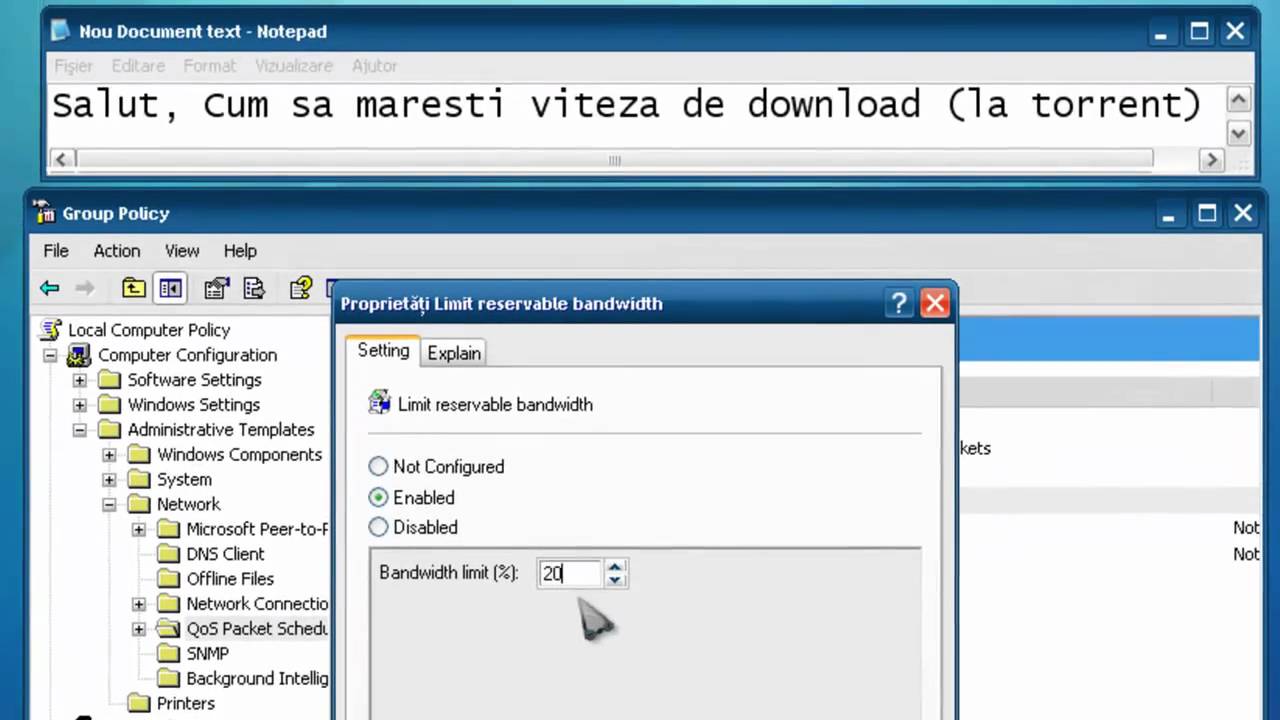Click the Back arrow in Group Policy toolbar
1280x720 pixels.
point(49,288)
